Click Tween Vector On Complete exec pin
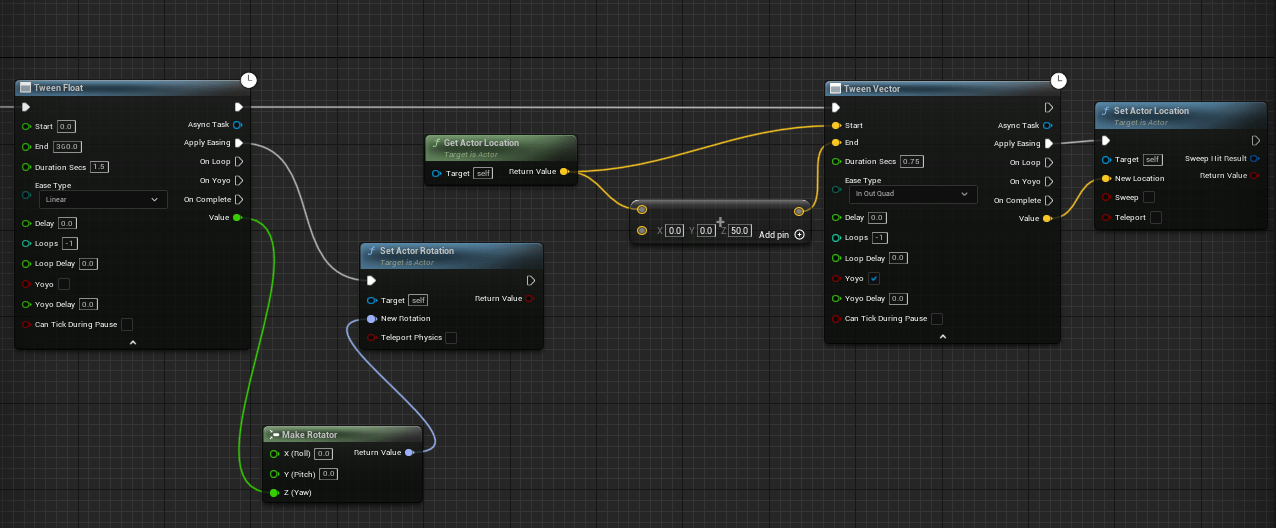This screenshot has width=1276, height=528. (x=1049, y=200)
